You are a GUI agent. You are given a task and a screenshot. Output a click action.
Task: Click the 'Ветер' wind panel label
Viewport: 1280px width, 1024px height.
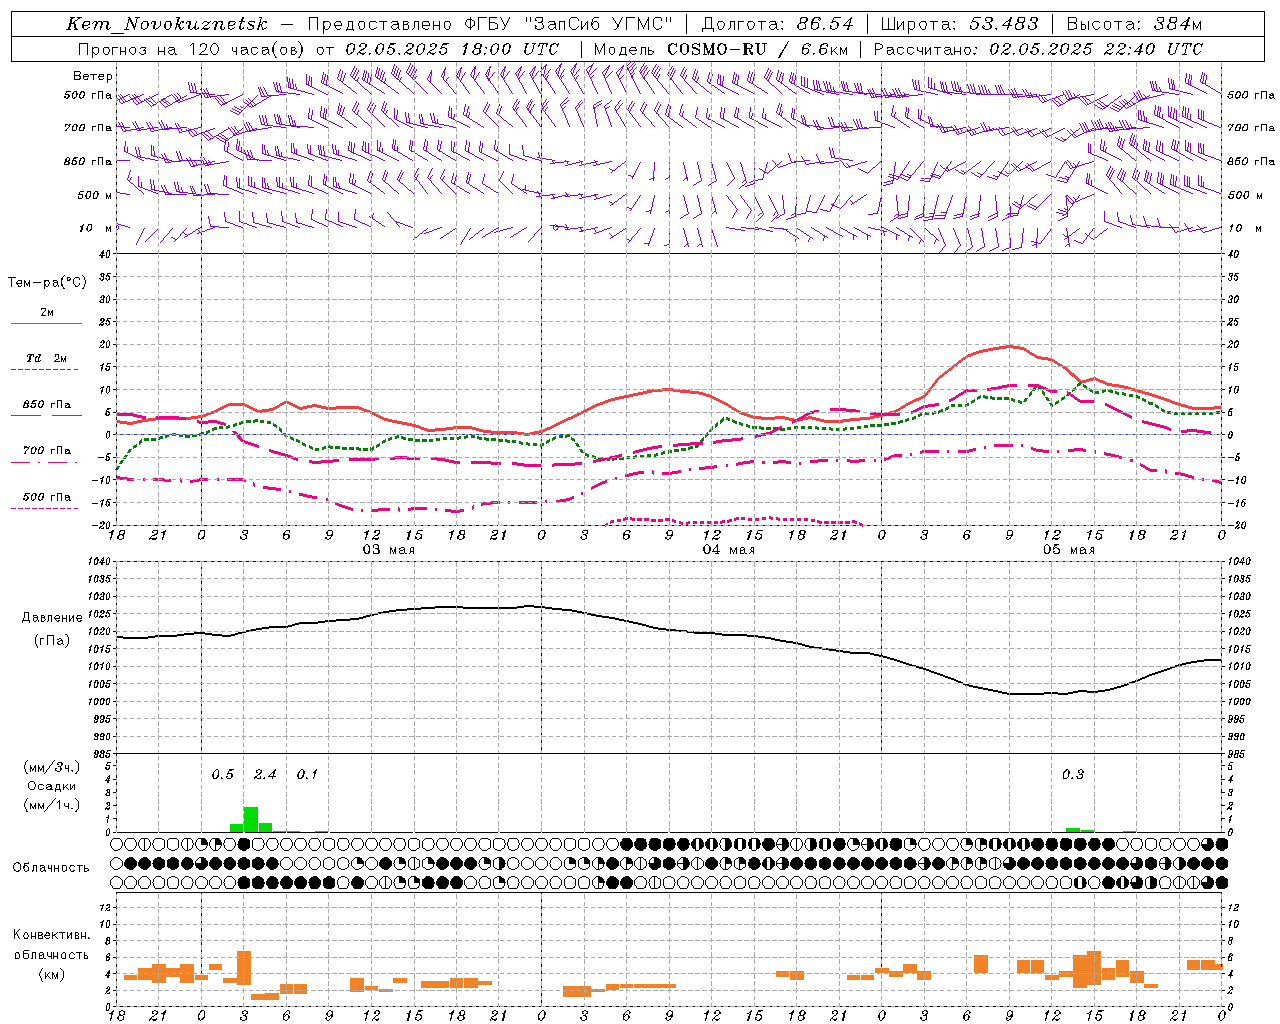(93, 76)
